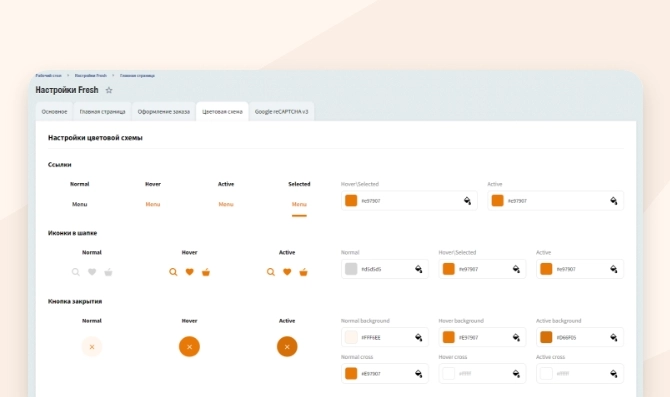Viewport: 670px width, 397px height.
Task: Click the Active Menu link preview
Action: [x=226, y=204]
